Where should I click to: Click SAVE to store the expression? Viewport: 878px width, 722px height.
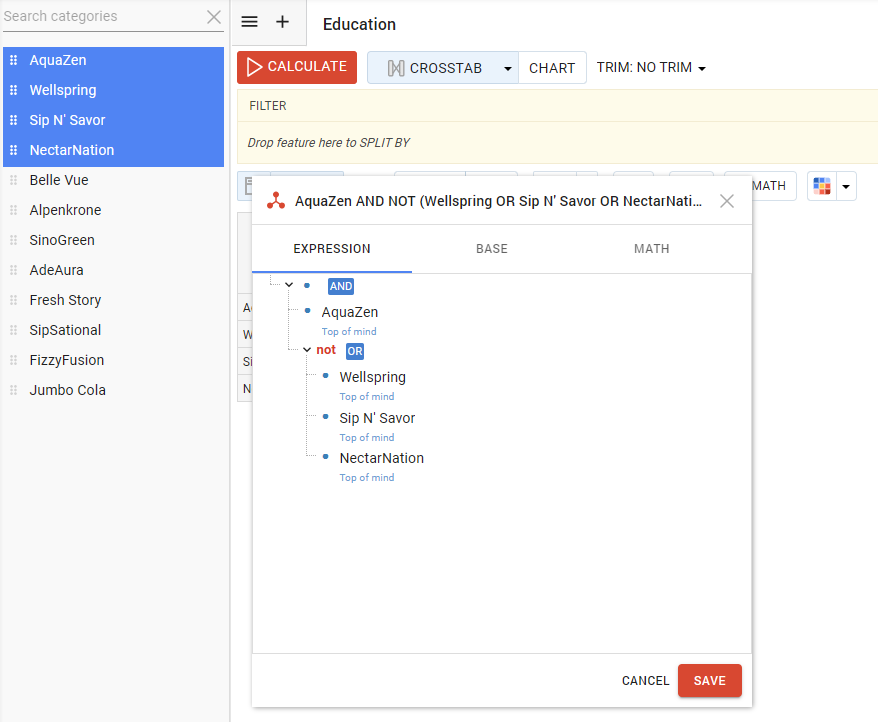(709, 681)
